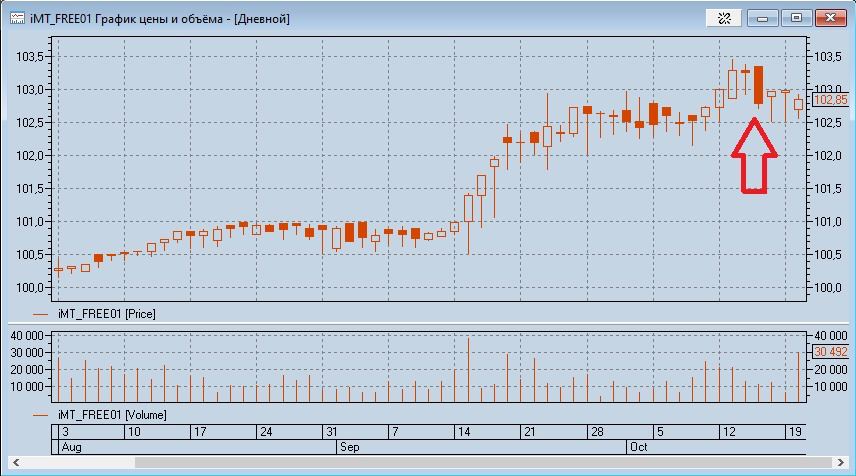Viewport: 856px width, 476px height.
Task: Click date label 5 on time axis
Action: (x=660, y=432)
